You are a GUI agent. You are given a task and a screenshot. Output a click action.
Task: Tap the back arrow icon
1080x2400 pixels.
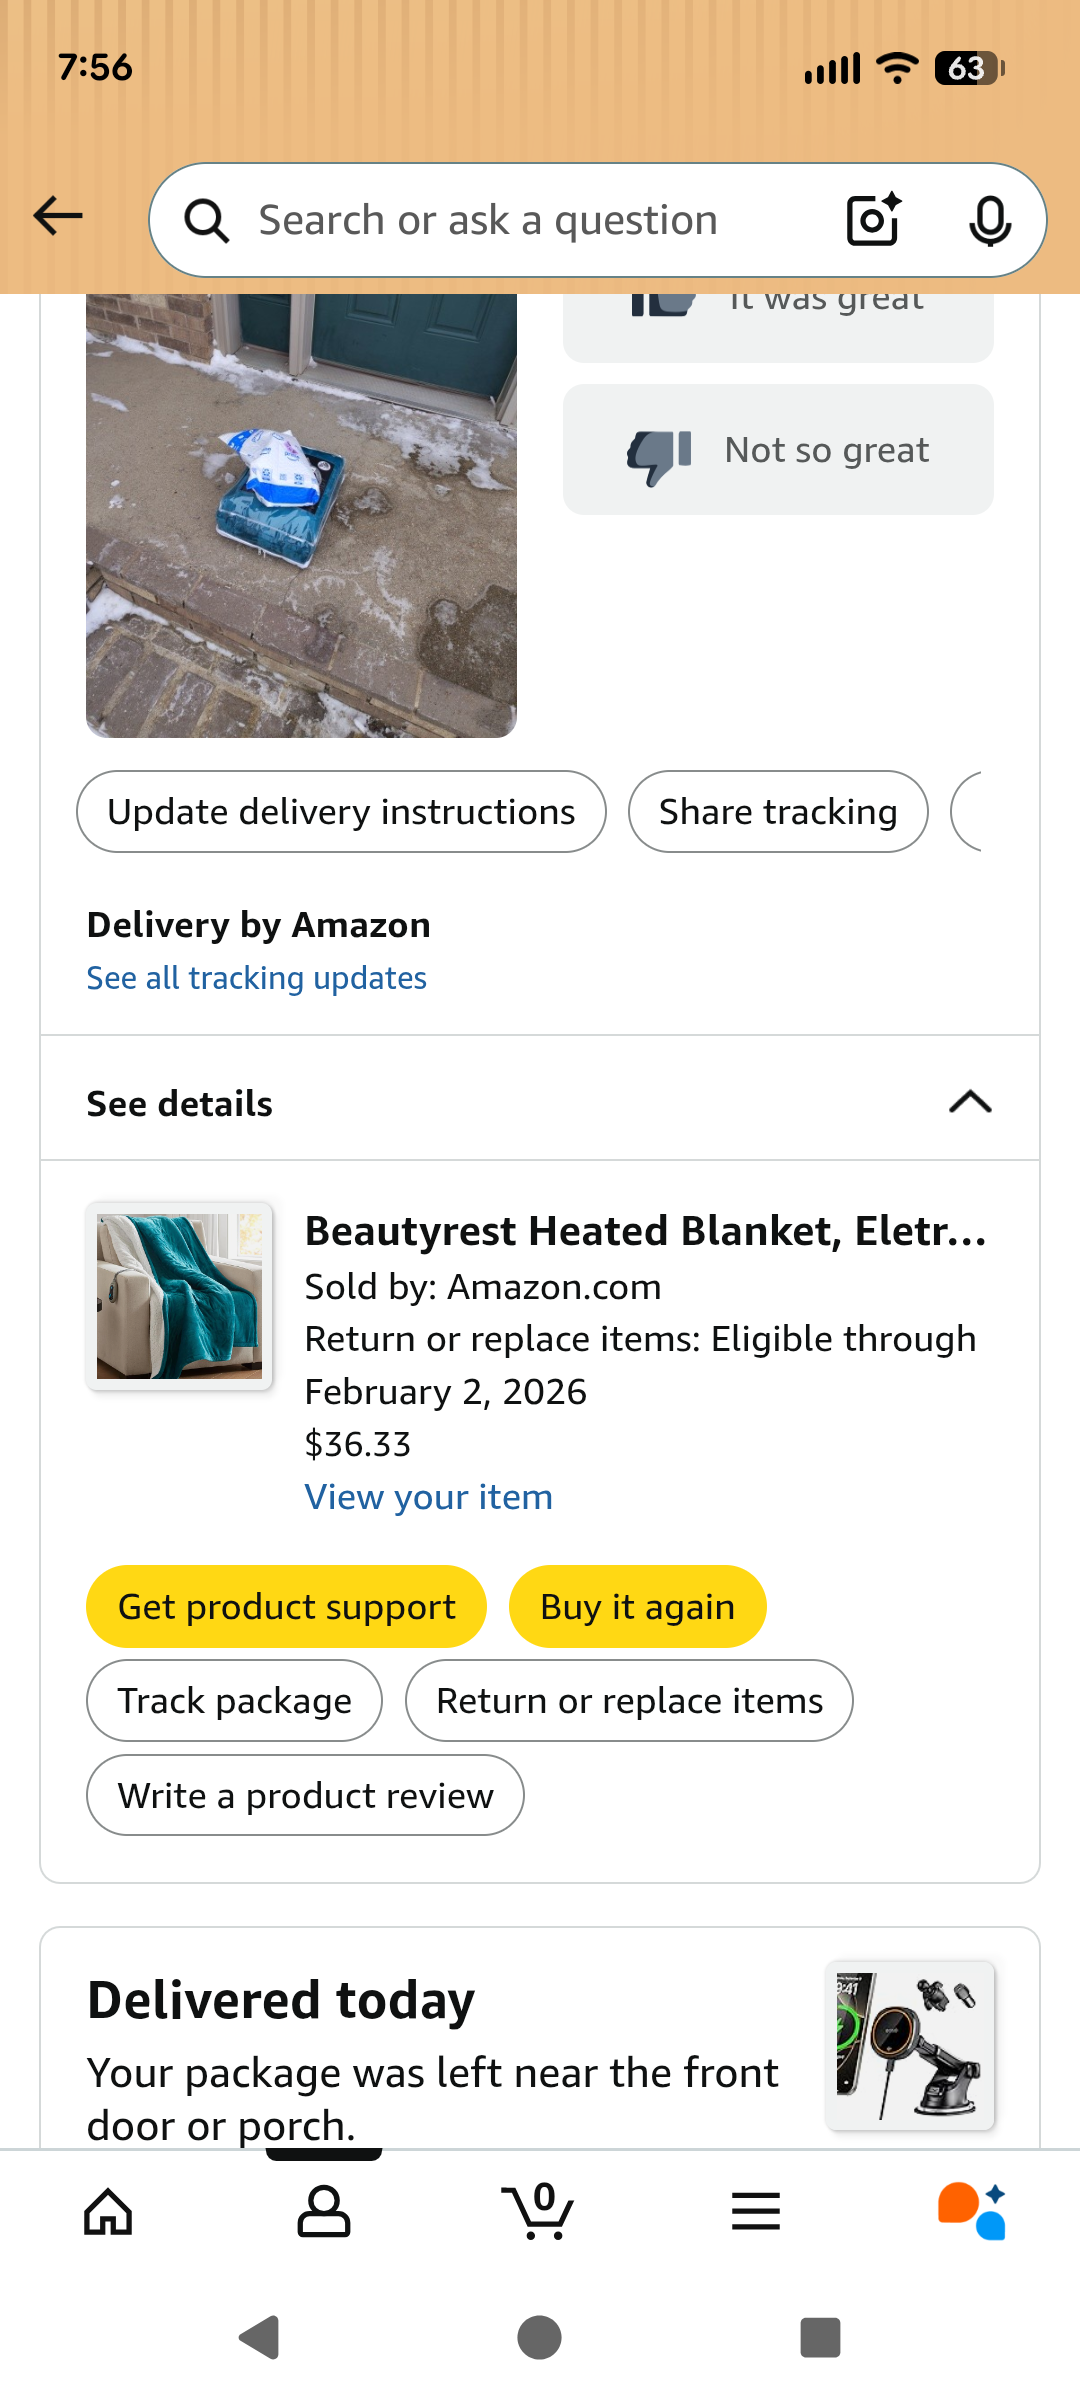tap(58, 216)
